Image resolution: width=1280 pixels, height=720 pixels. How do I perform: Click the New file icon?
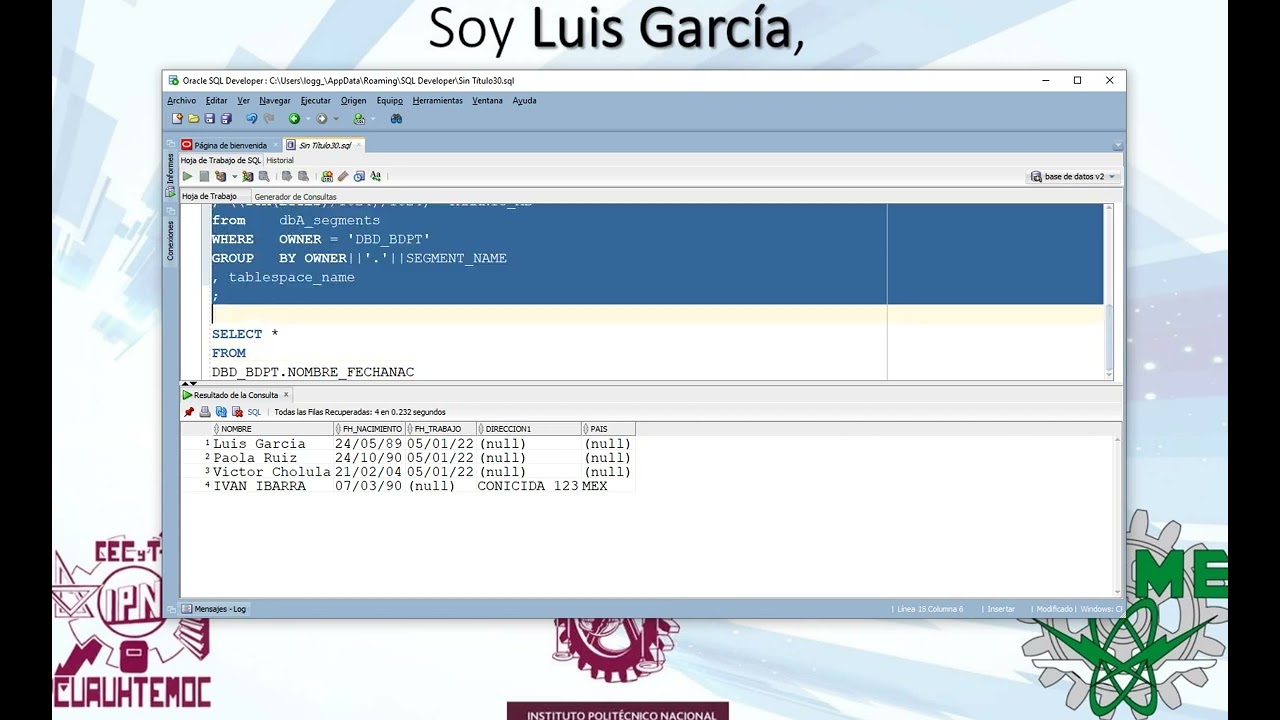177,118
